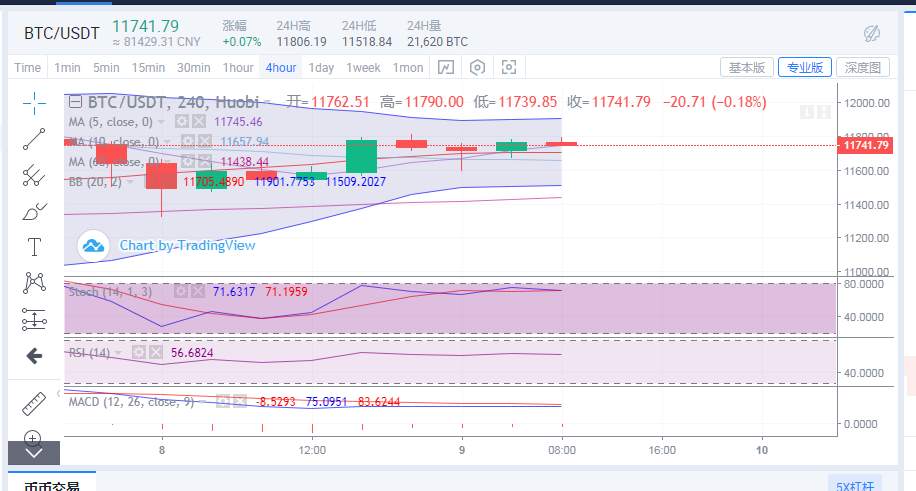
Task: Select the 5min interval tab
Action: tap(106, 68)
